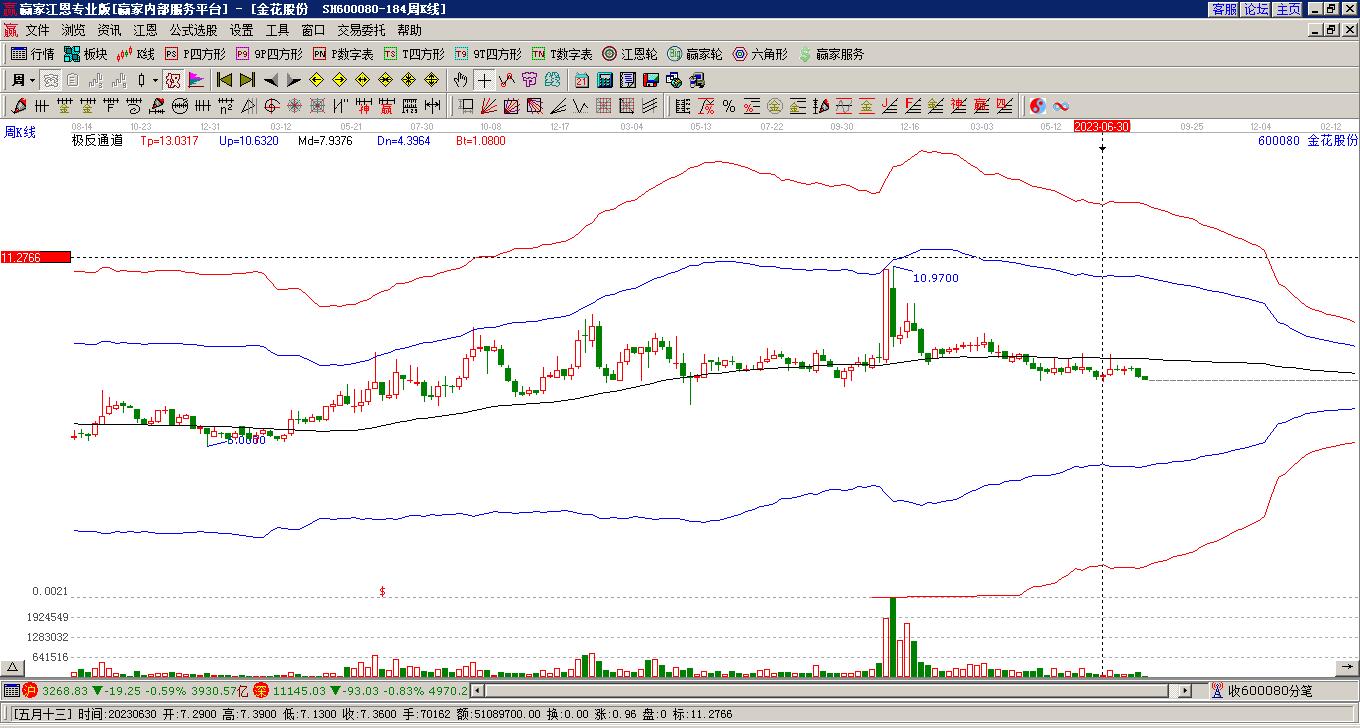Open the 工具 menu
Image resolution: width=1360 pixels, height=728 pixels.
click(x=277, y=30)
